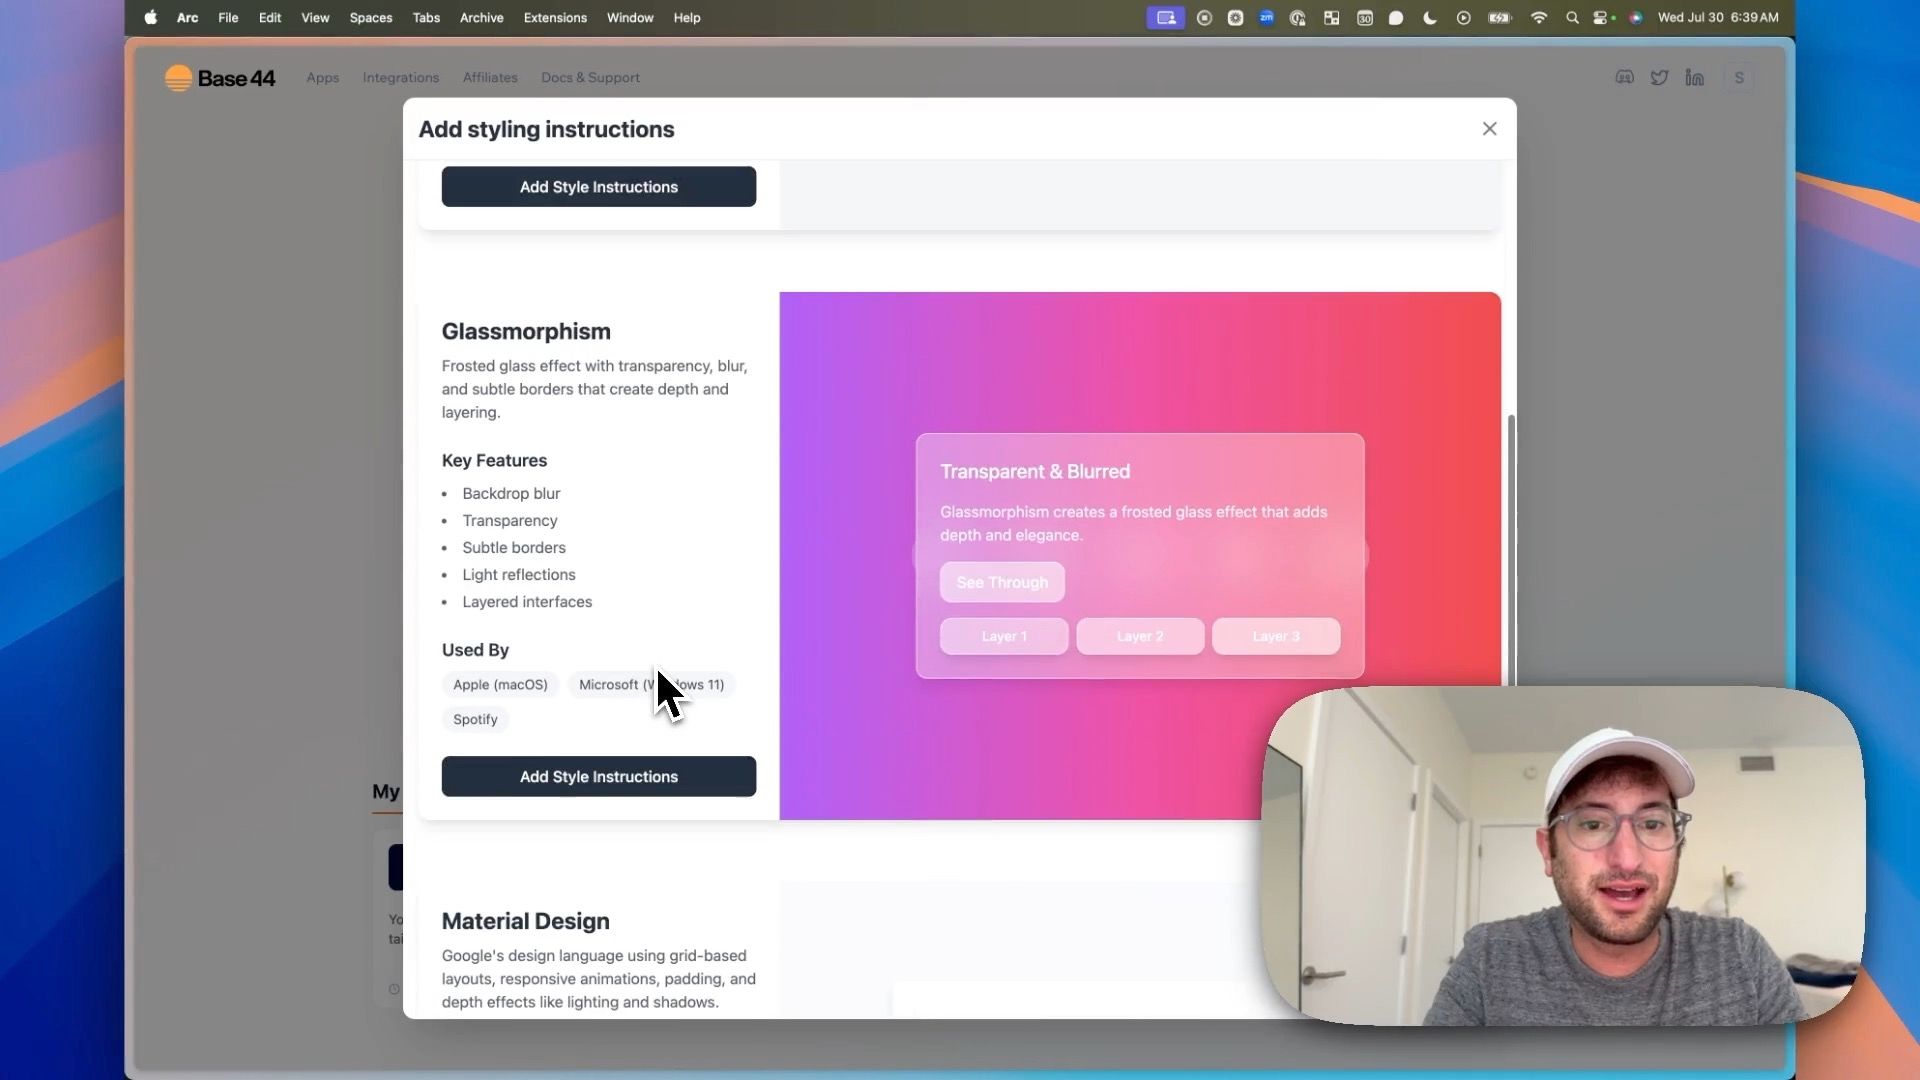Viewport: 1920px width, 1080px height.
Task: Add Style Instructions for Glassmorphism
Action: (x=598, y=777)
